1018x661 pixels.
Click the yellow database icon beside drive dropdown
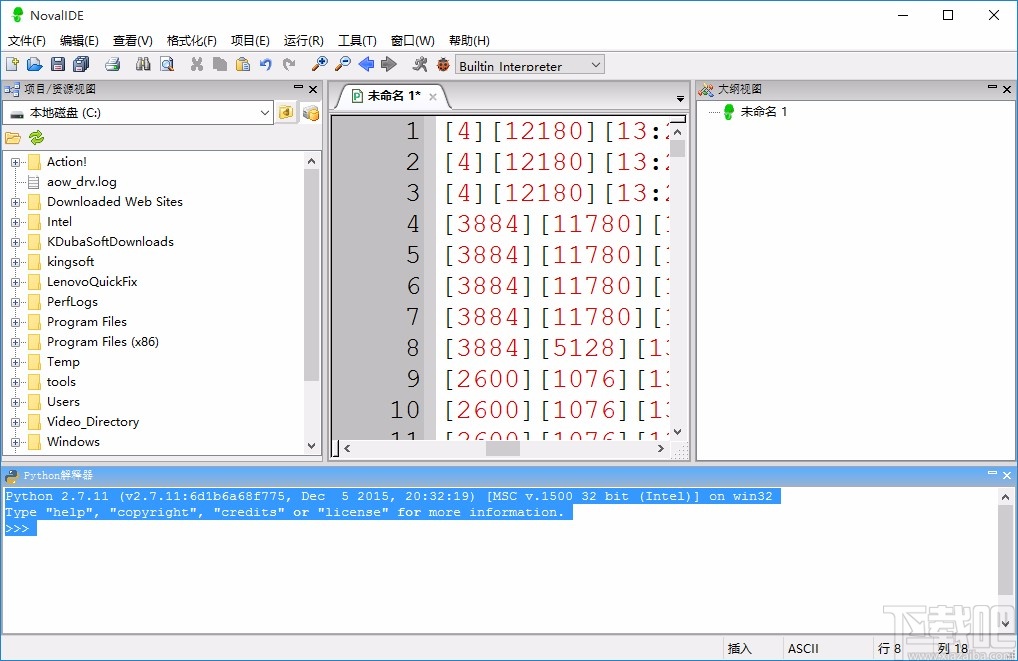tap(311, 113)
